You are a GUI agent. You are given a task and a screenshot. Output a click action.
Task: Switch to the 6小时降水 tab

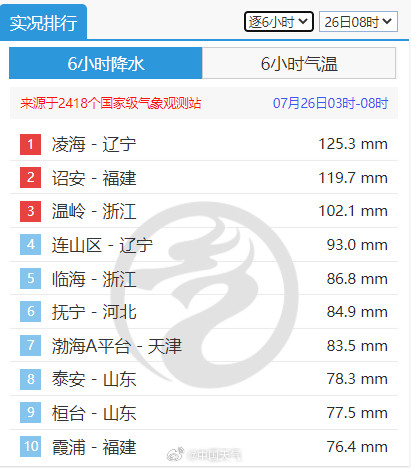click(106, 63)
